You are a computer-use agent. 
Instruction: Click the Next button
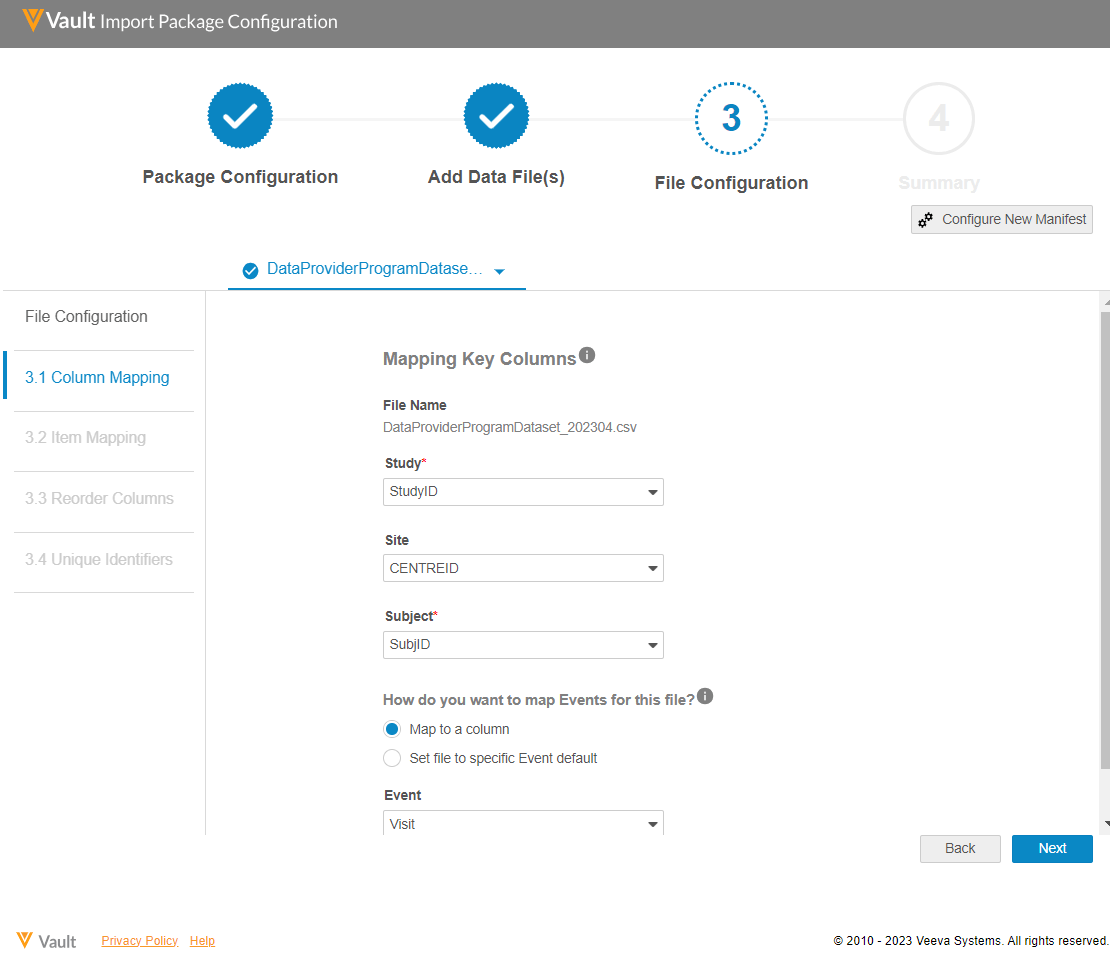1052,848
